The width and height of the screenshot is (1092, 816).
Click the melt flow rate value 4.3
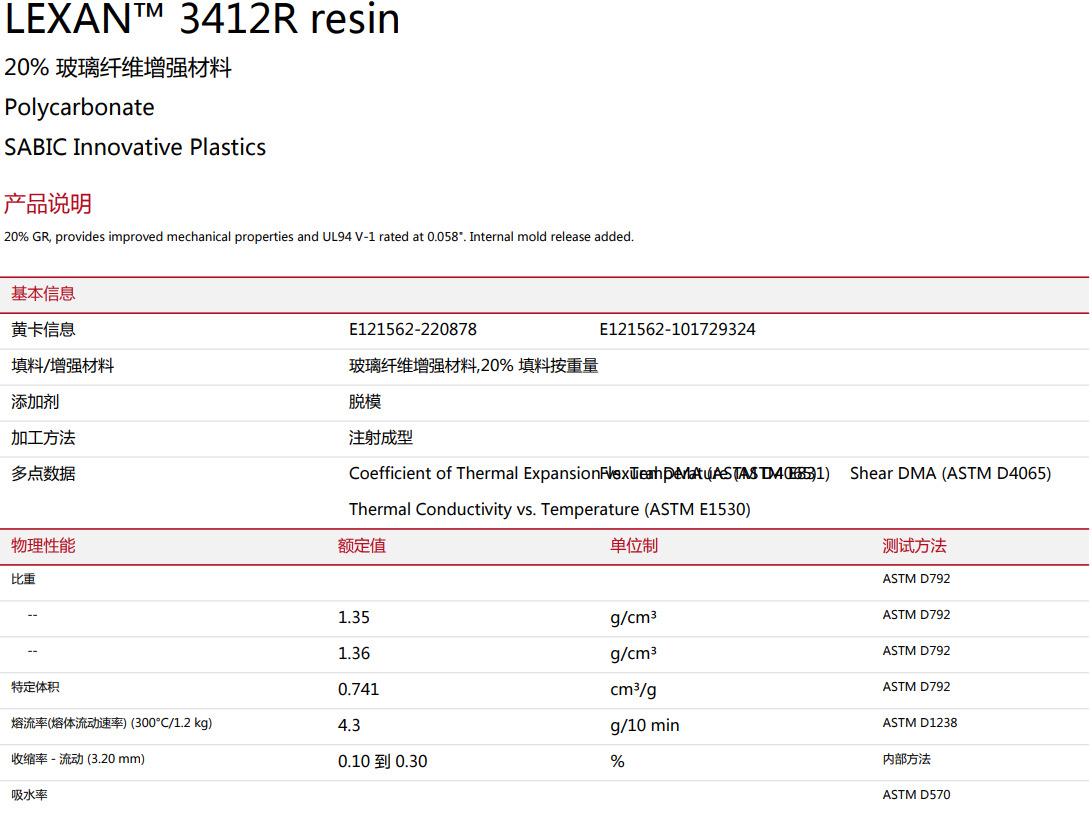(349, 726)
